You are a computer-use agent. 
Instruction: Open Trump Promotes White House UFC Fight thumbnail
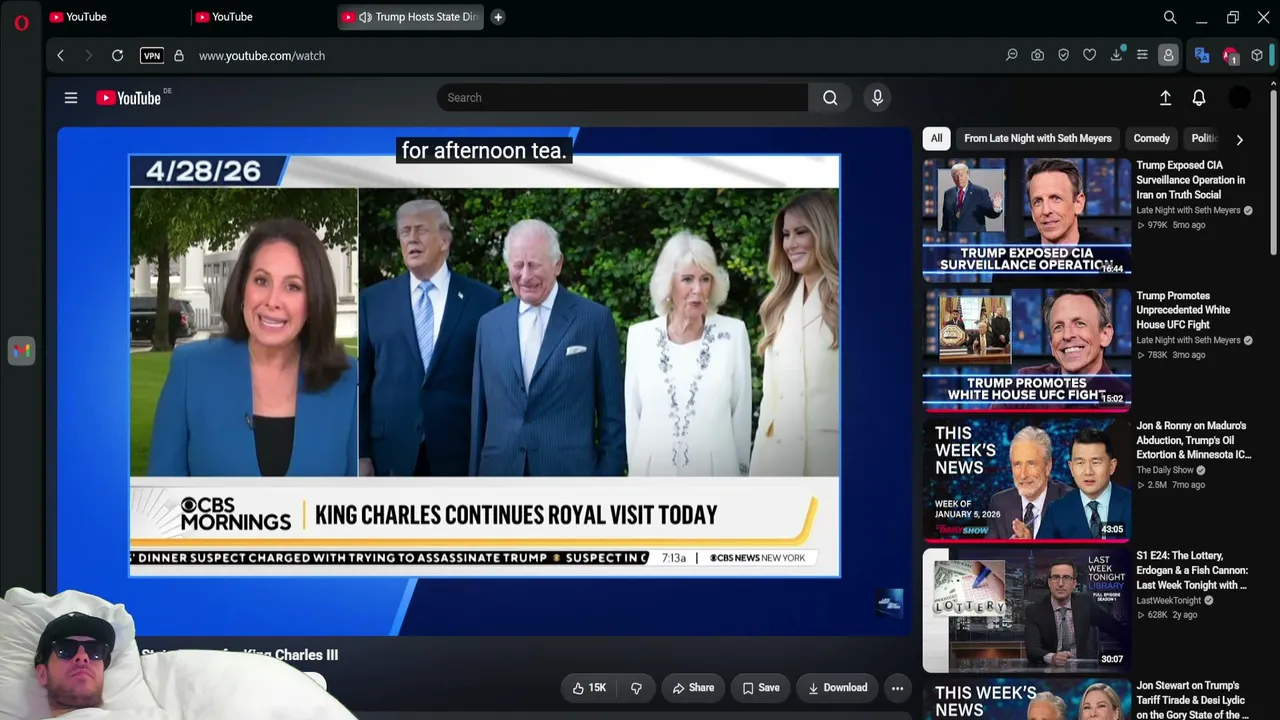1027,348
